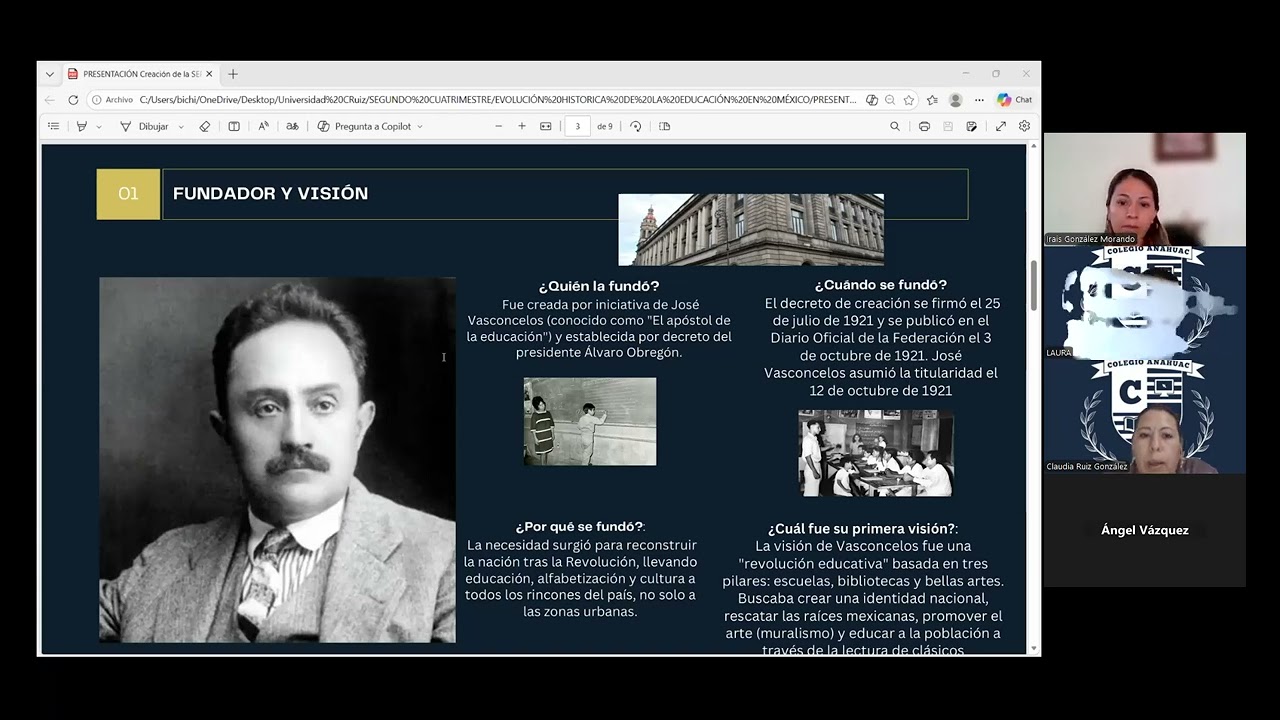
Task: Select the eraser tool
Action: [205, 126]
